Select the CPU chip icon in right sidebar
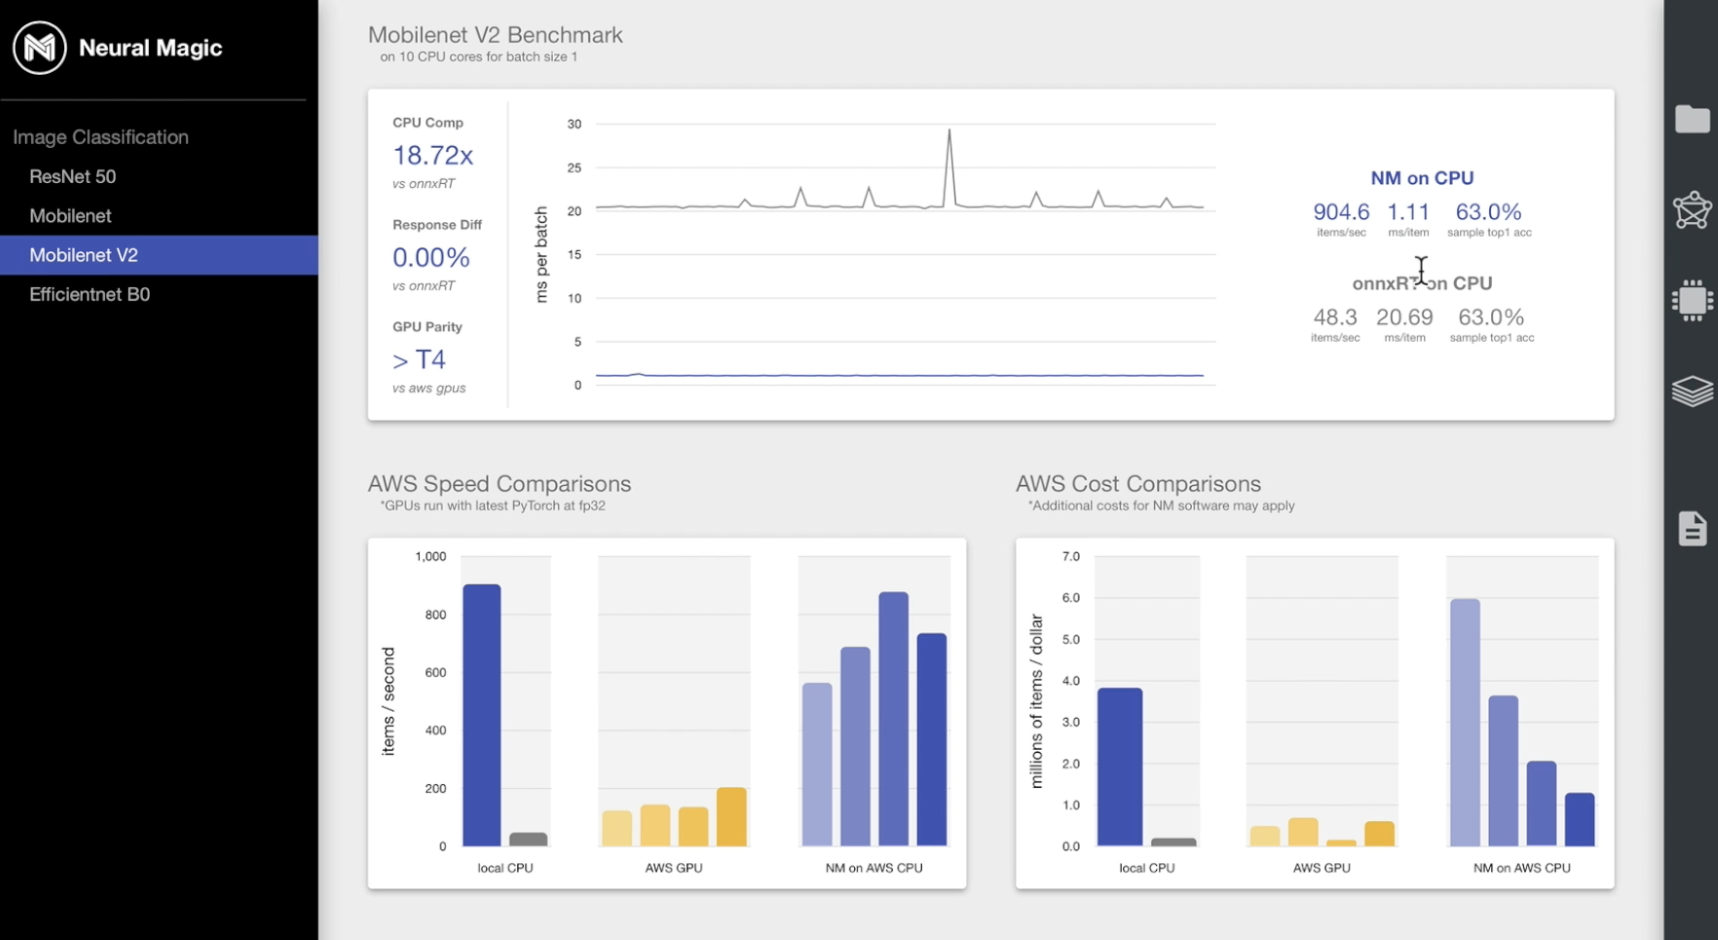1718x940 pixels. pyautogui.click(x=1692, y=299)
